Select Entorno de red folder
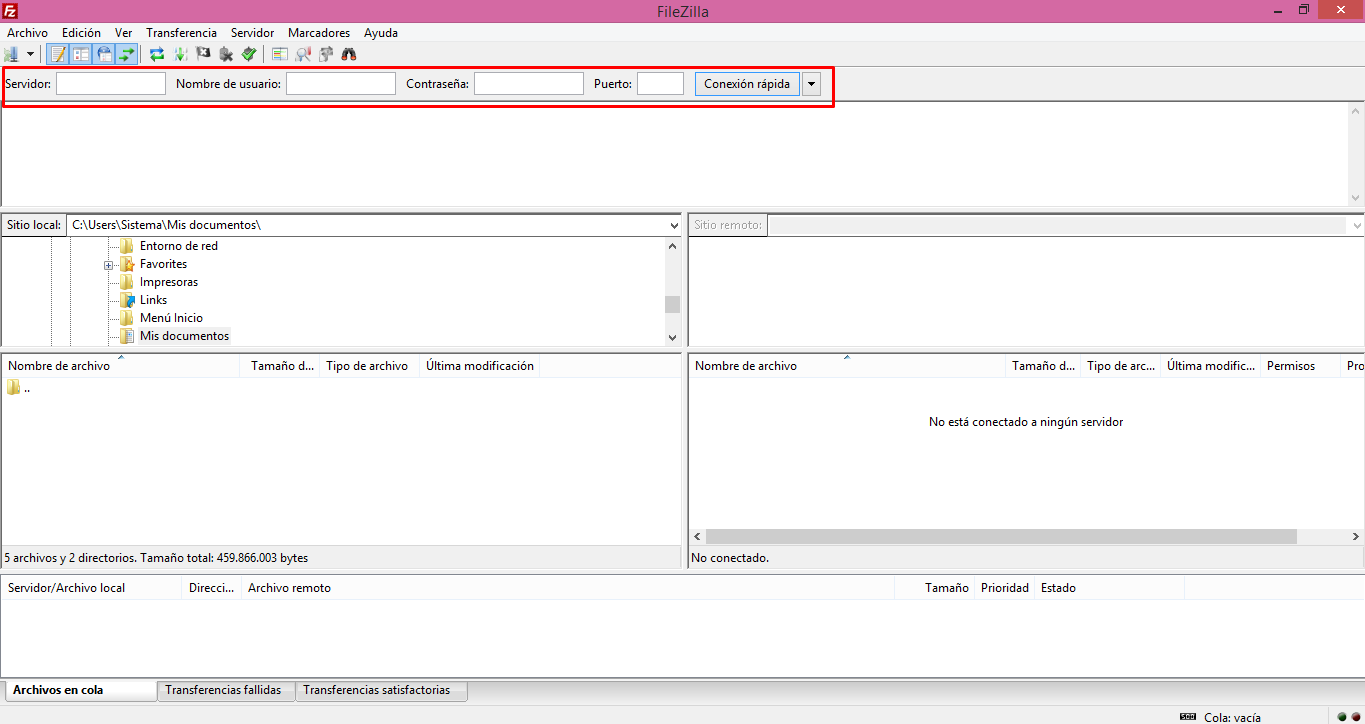The image size is (1365, 724). click(x=179, y=246)
